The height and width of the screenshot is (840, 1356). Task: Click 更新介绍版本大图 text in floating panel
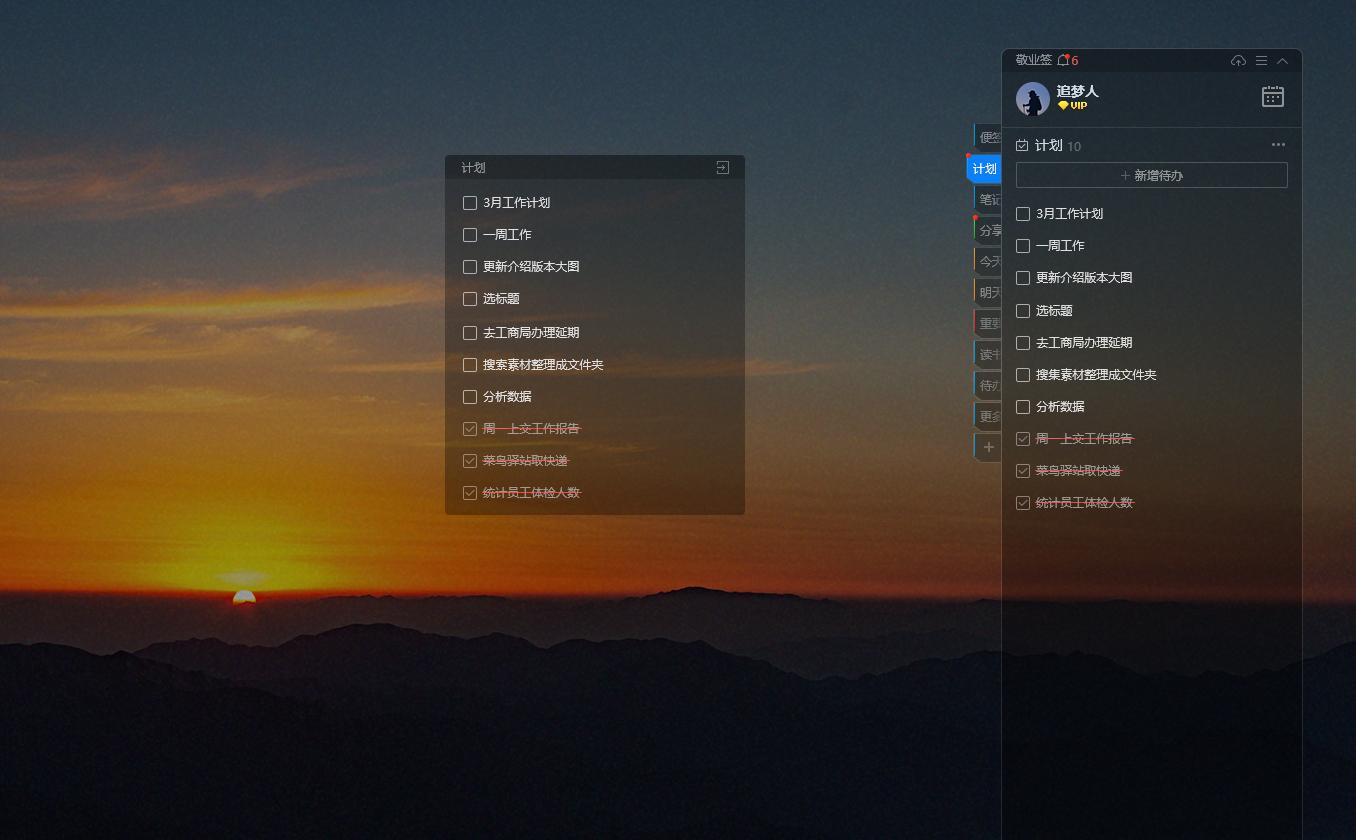point(531,267)
